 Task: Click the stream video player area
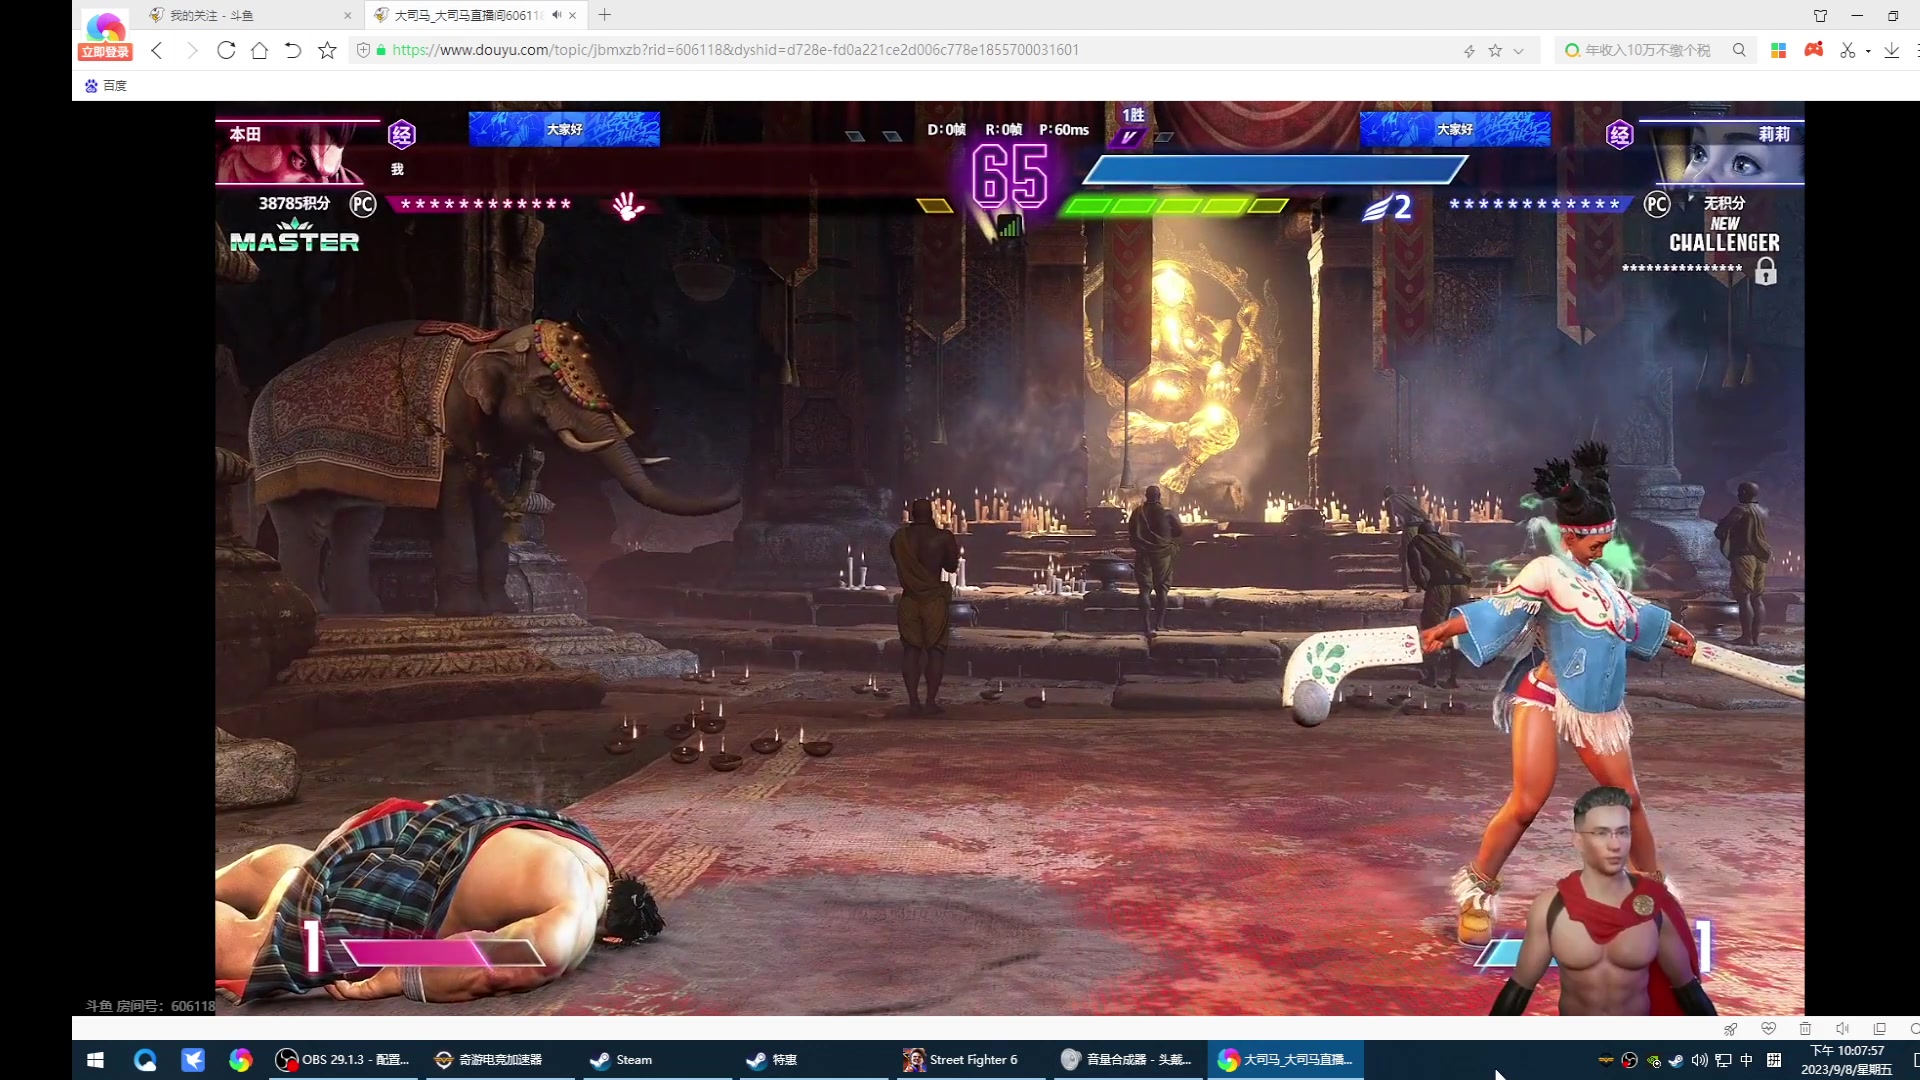pos(1010,558)
